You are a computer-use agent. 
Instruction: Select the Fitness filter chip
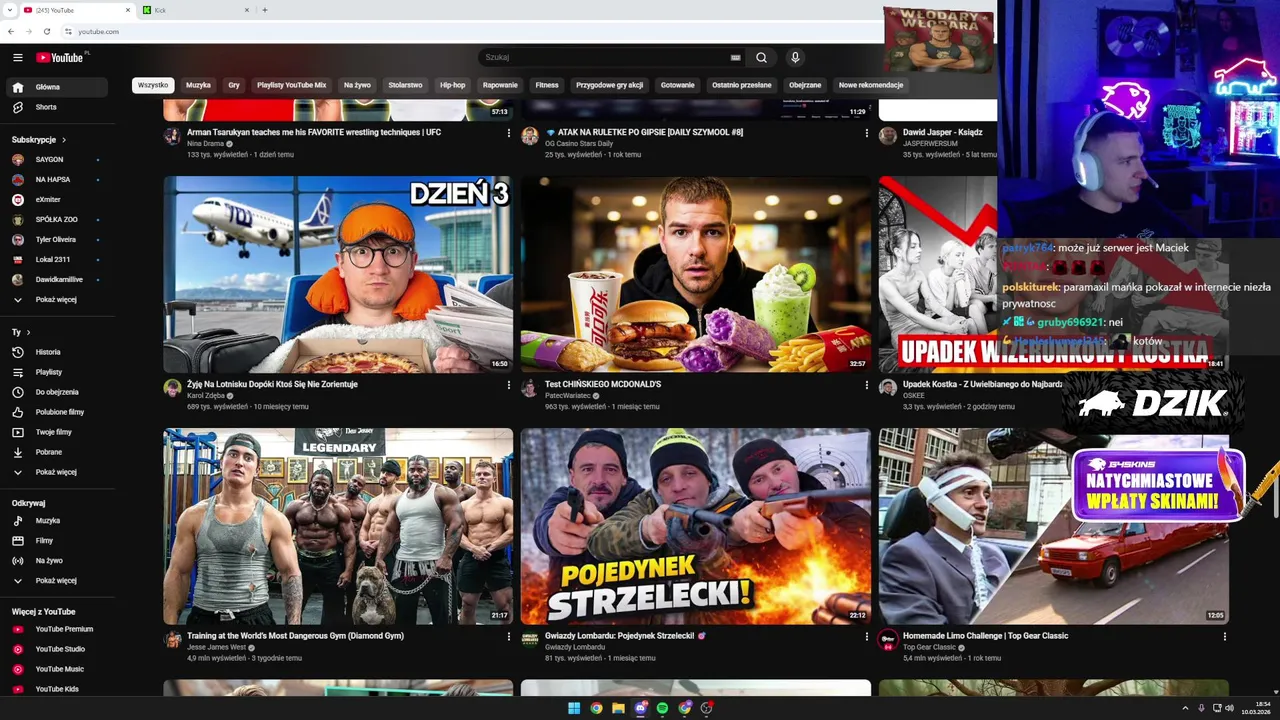point(547,85)
